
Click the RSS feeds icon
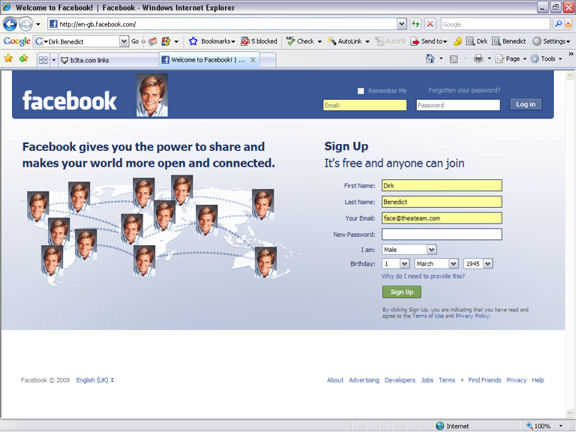tap(454, 59)
